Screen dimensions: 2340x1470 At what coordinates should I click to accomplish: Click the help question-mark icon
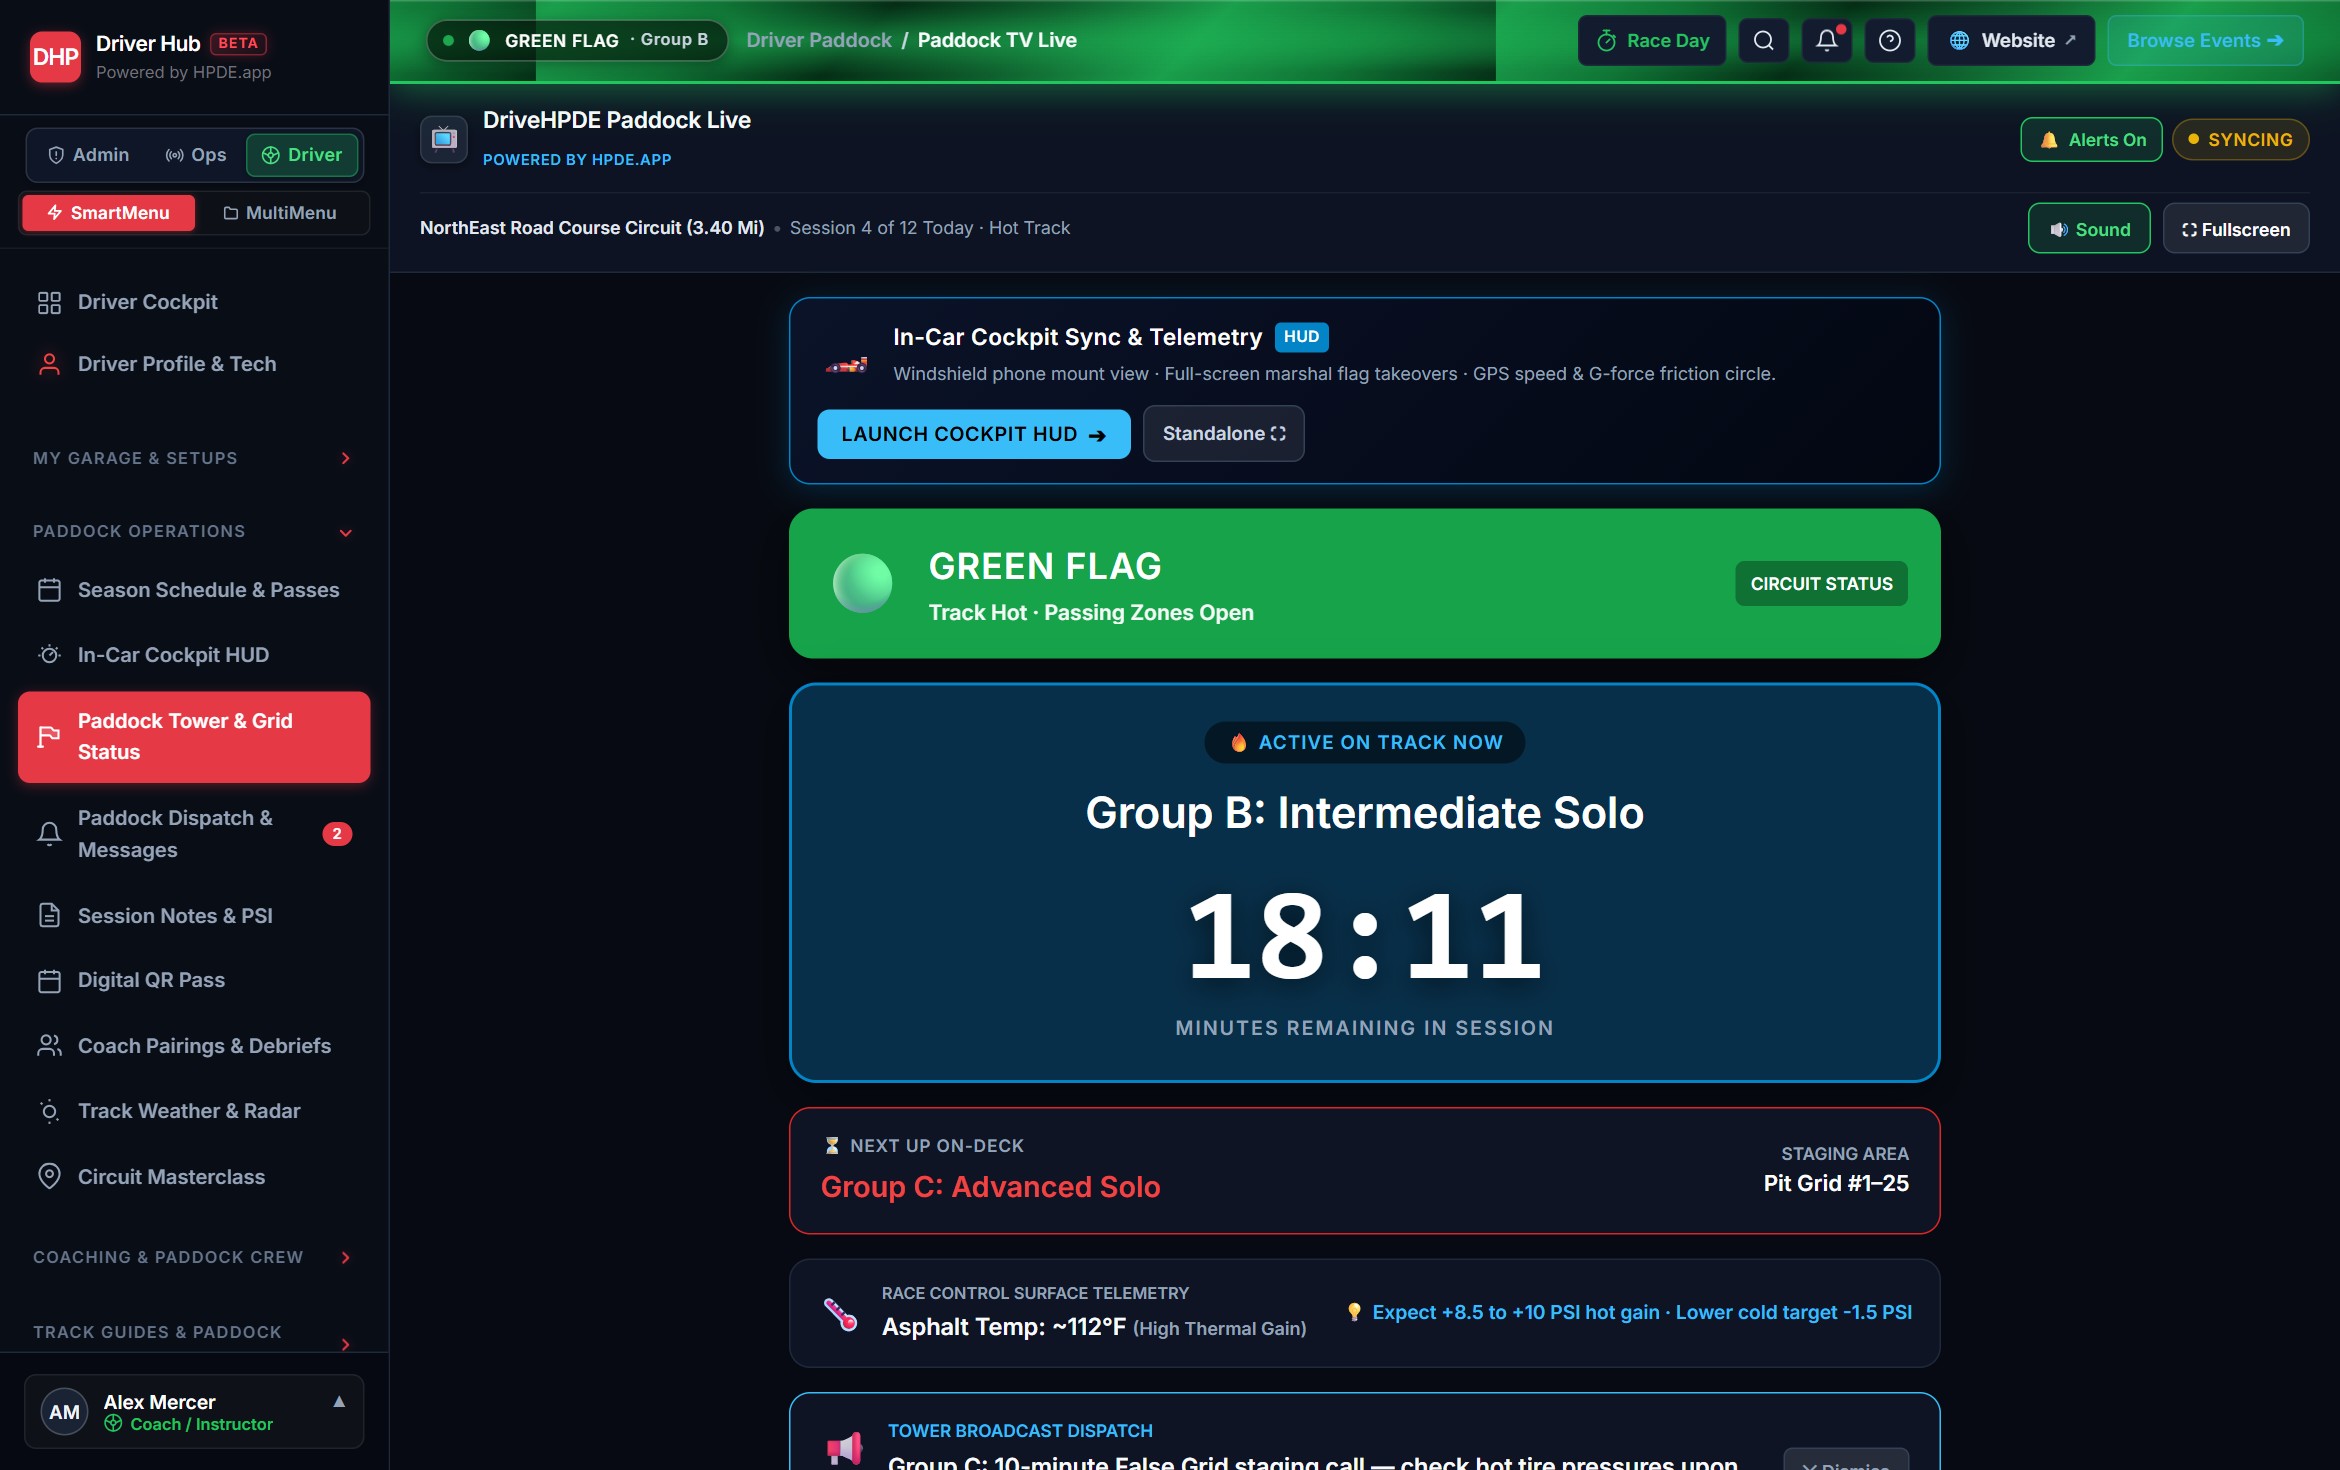1889,41
